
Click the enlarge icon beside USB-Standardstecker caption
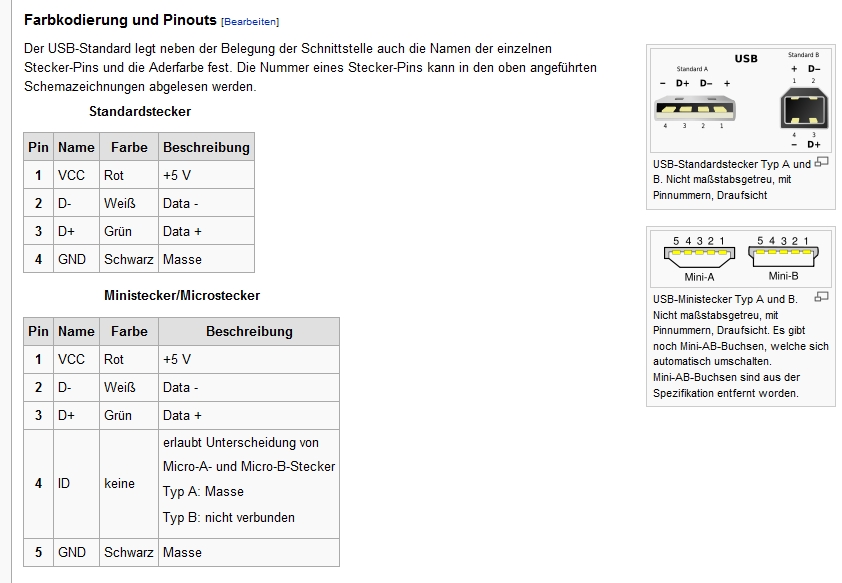coord(821,162)
